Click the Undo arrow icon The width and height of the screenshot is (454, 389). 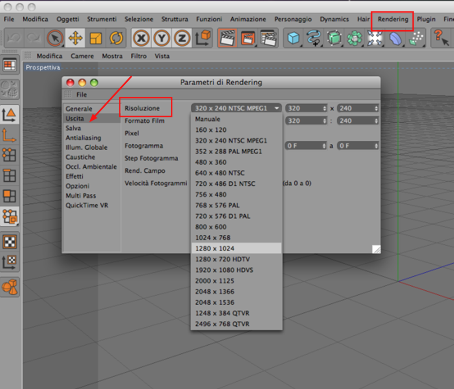click(13, 38)
